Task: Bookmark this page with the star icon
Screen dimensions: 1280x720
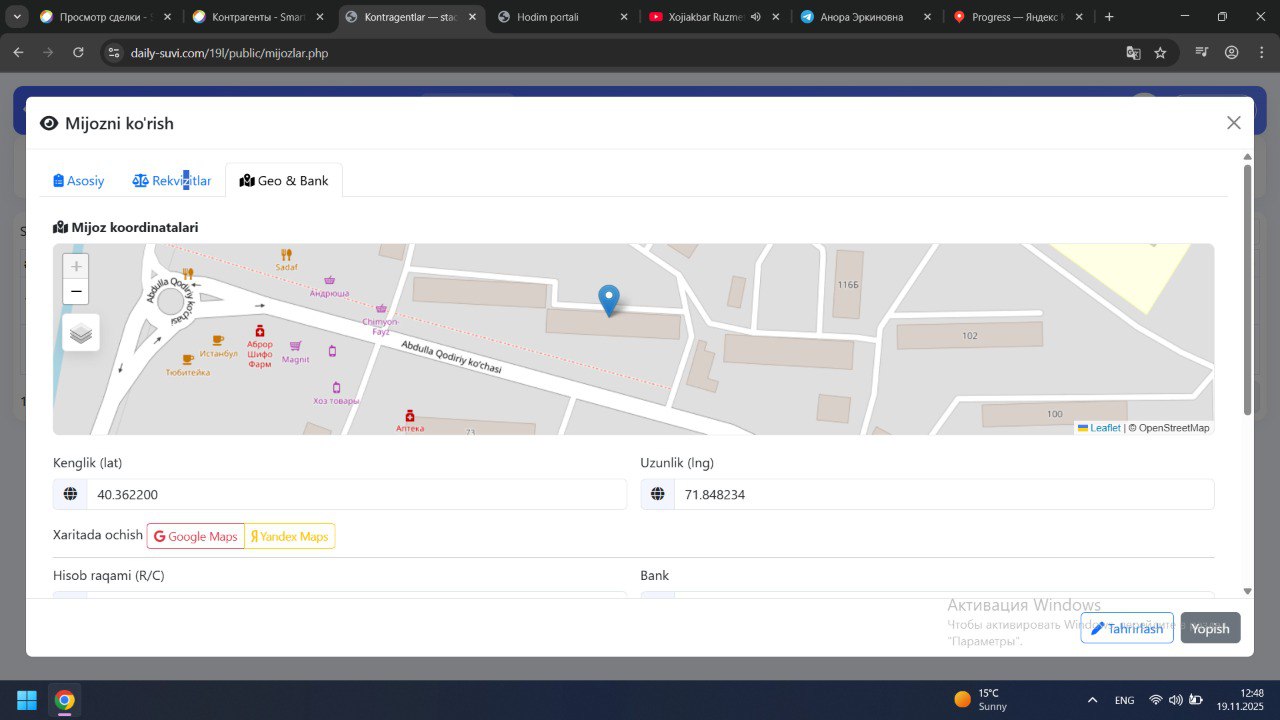Action: coord(1160,53)
